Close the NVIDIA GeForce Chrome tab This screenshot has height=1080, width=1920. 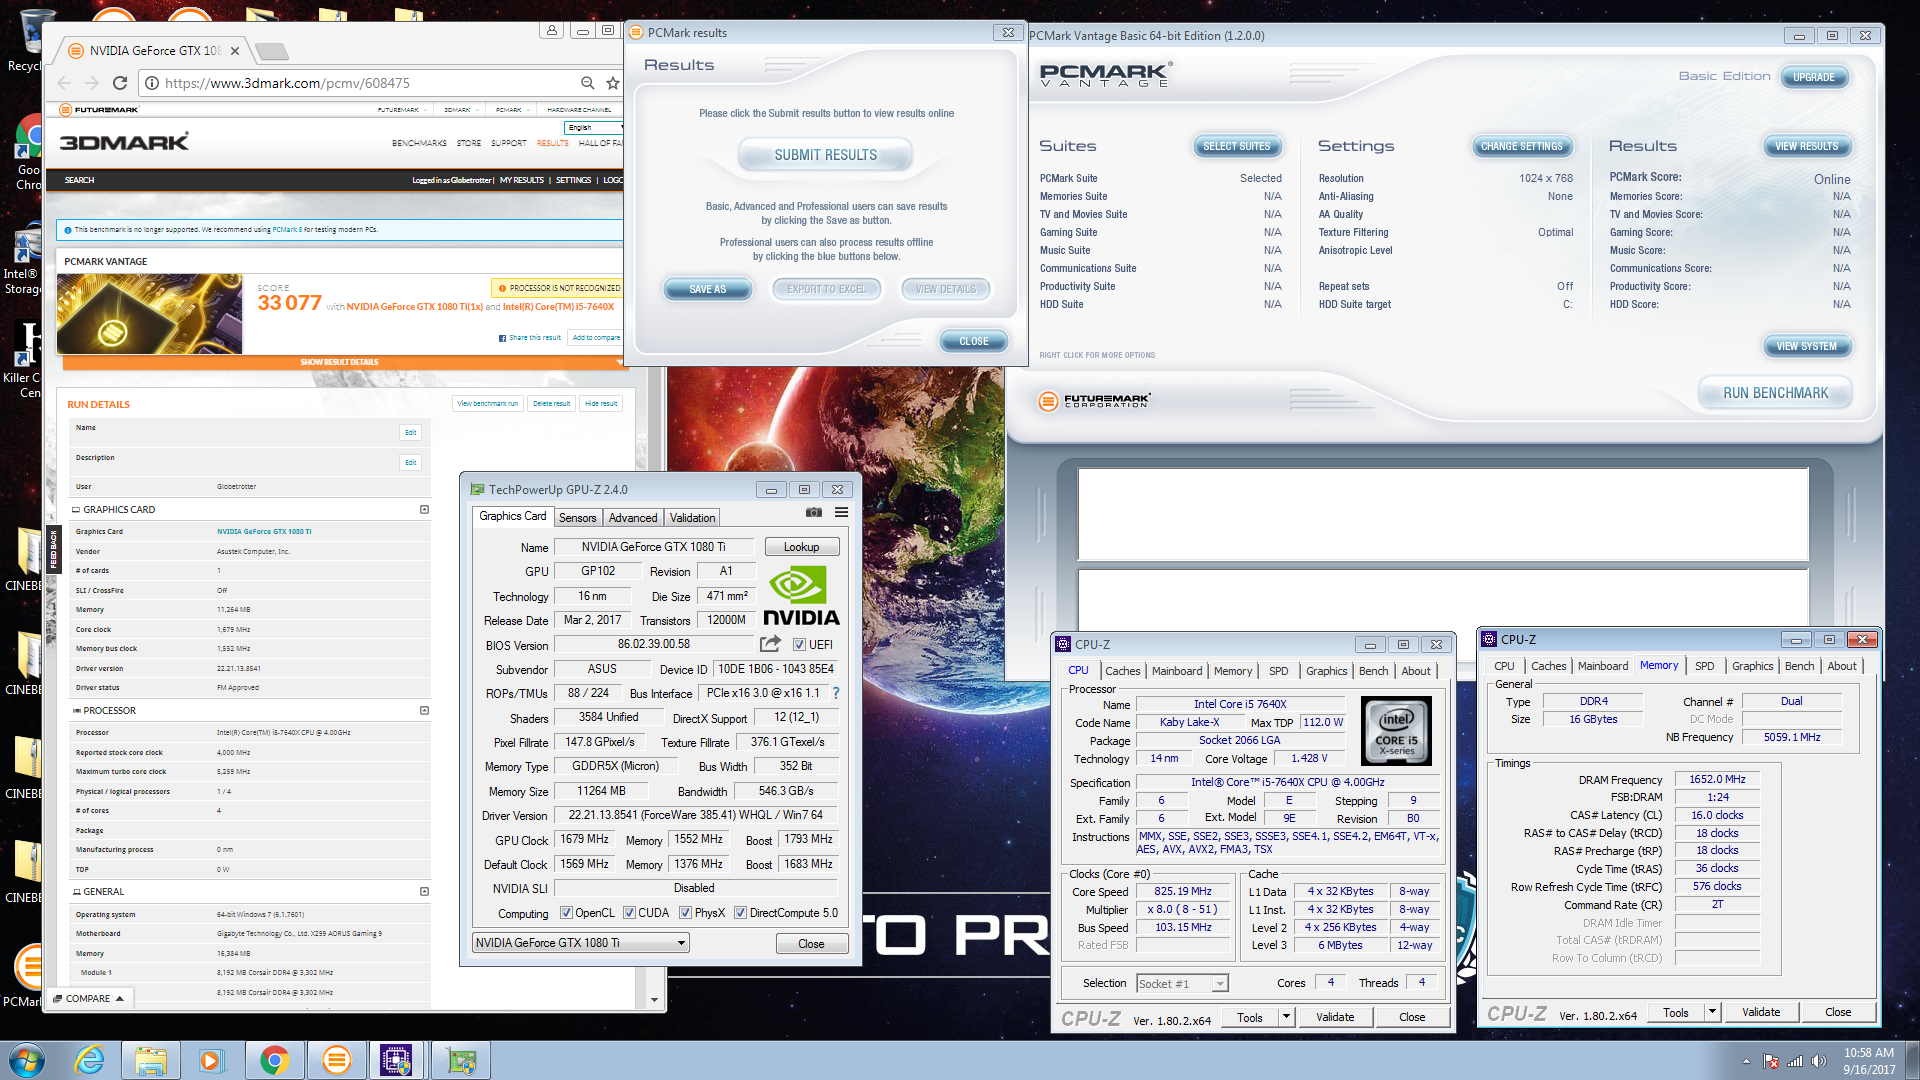pyautogui.click(x=235, y=51)
